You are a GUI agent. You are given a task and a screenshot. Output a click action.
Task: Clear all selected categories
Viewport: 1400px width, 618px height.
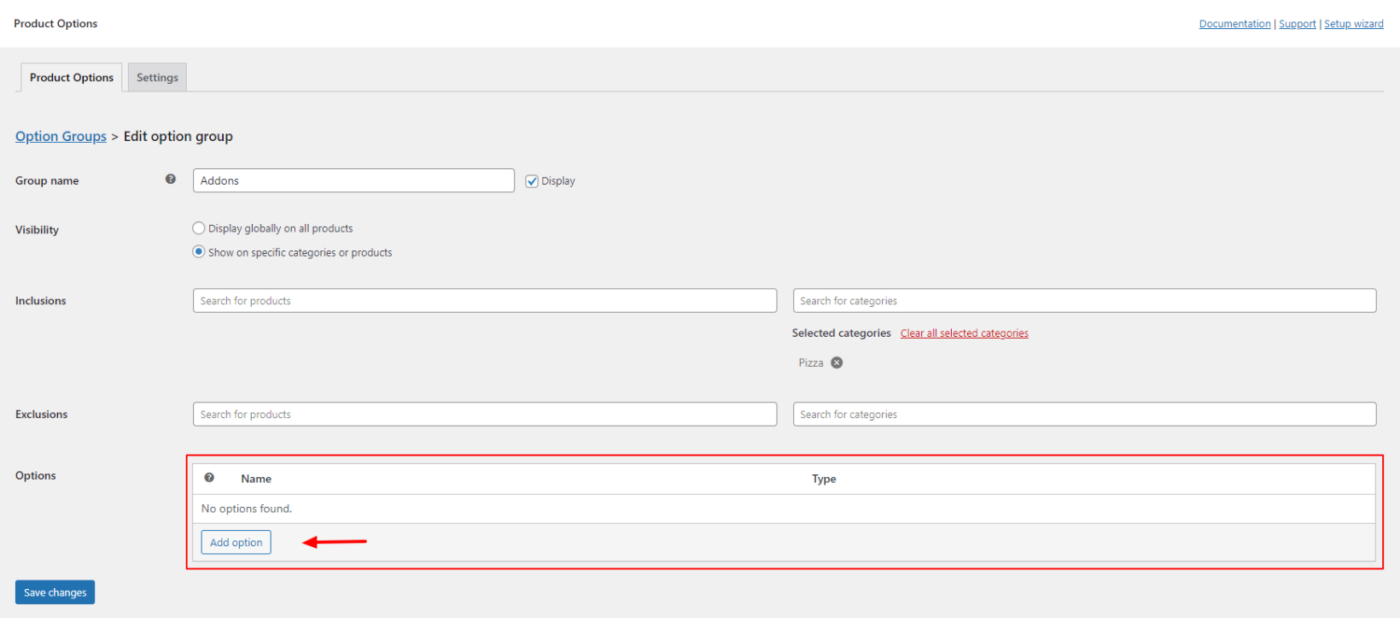(x=963, y=332)
